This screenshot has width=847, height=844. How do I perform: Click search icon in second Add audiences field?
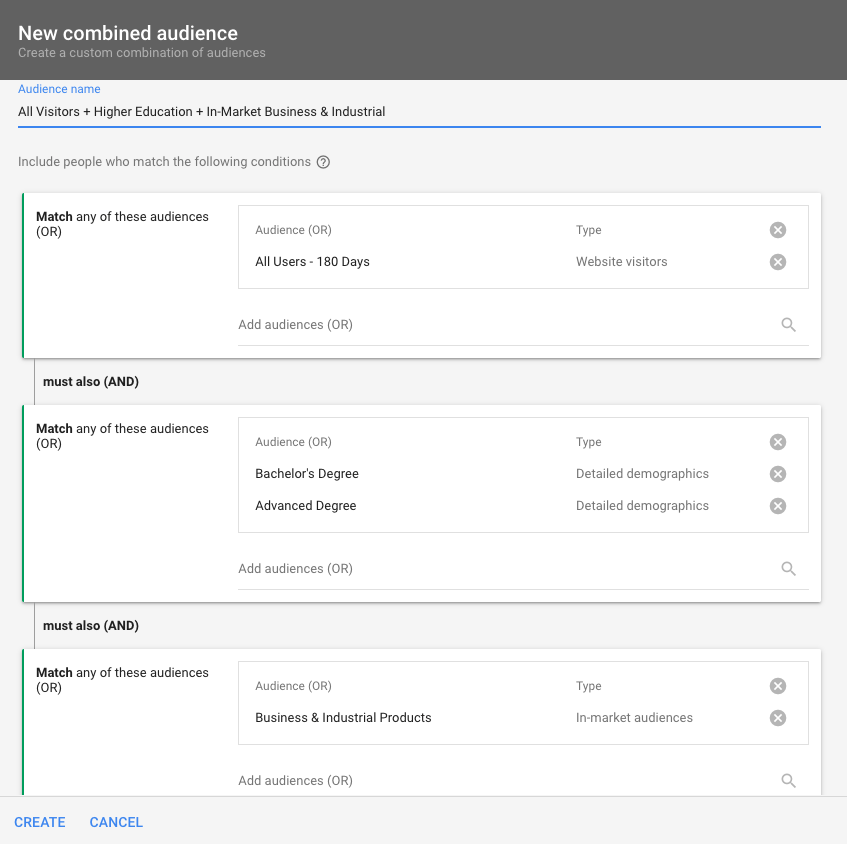point(788,569)
